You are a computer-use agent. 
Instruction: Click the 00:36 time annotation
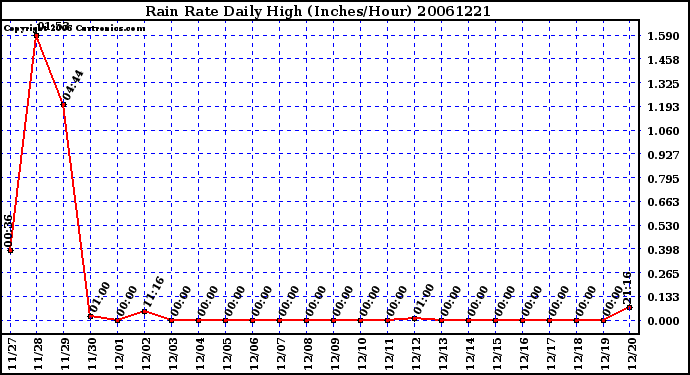pyautogui.click(x=8, y=231)
